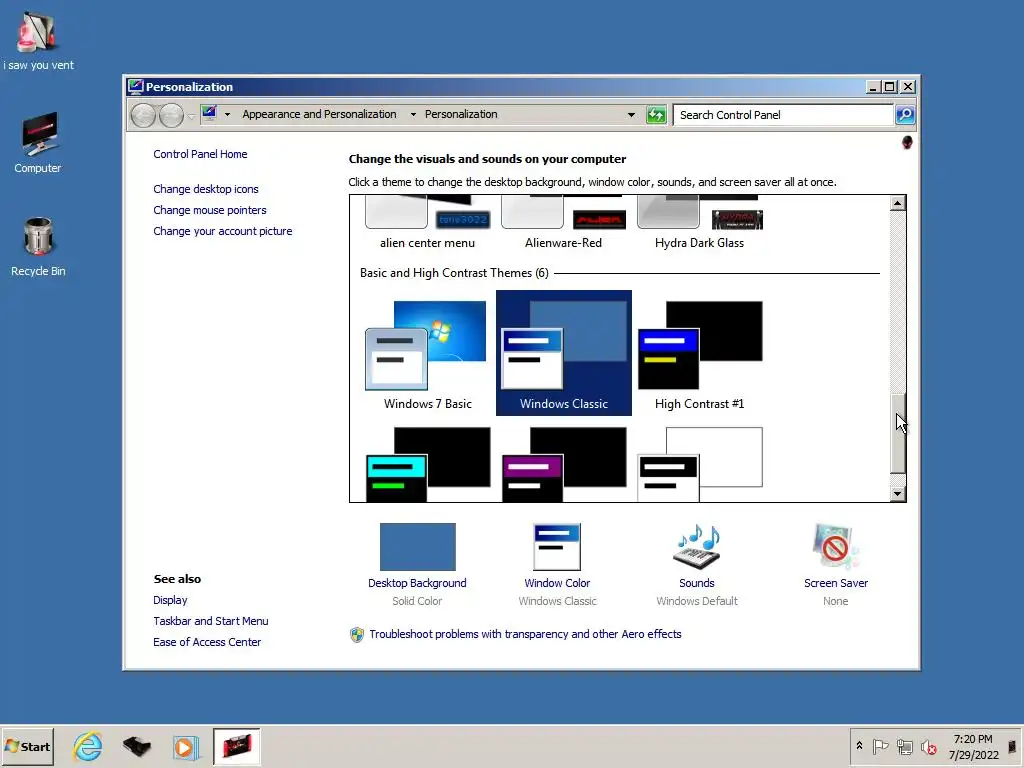The image size is (1024, 768).
Task: Open Change desktop icons link
Action: point(206,189)
